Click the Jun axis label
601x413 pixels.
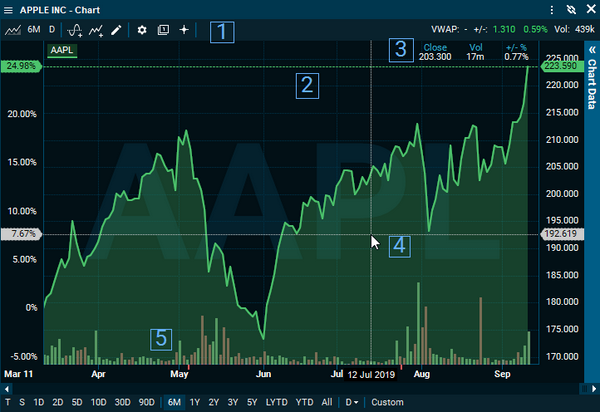pos(263,374)
